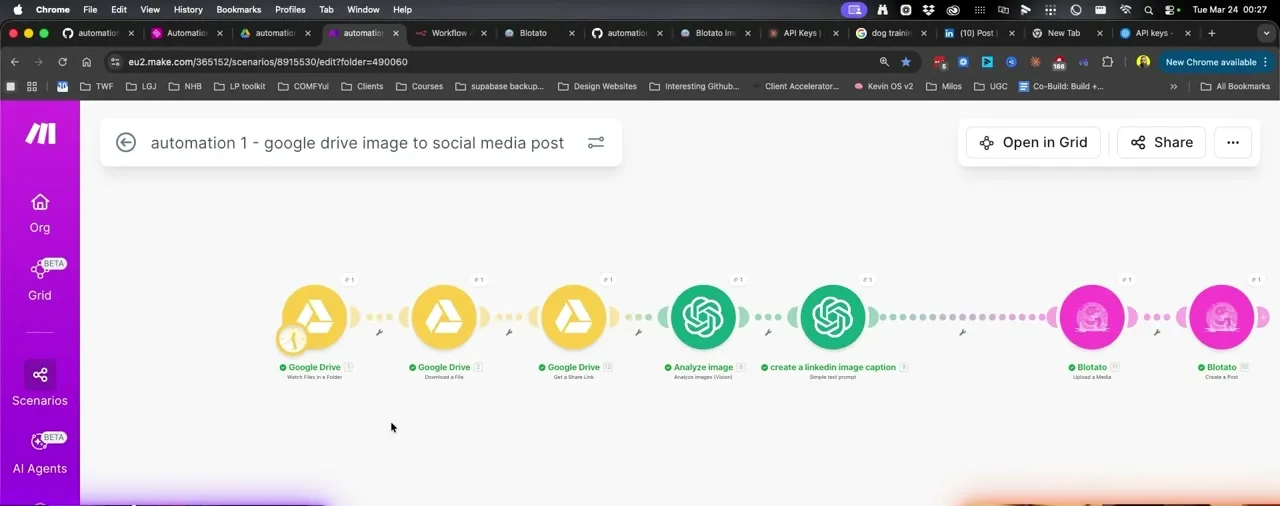Screen dimensions: 1280x506
Task: Open macOS Control Center
Action: (x=1171, y=9)
